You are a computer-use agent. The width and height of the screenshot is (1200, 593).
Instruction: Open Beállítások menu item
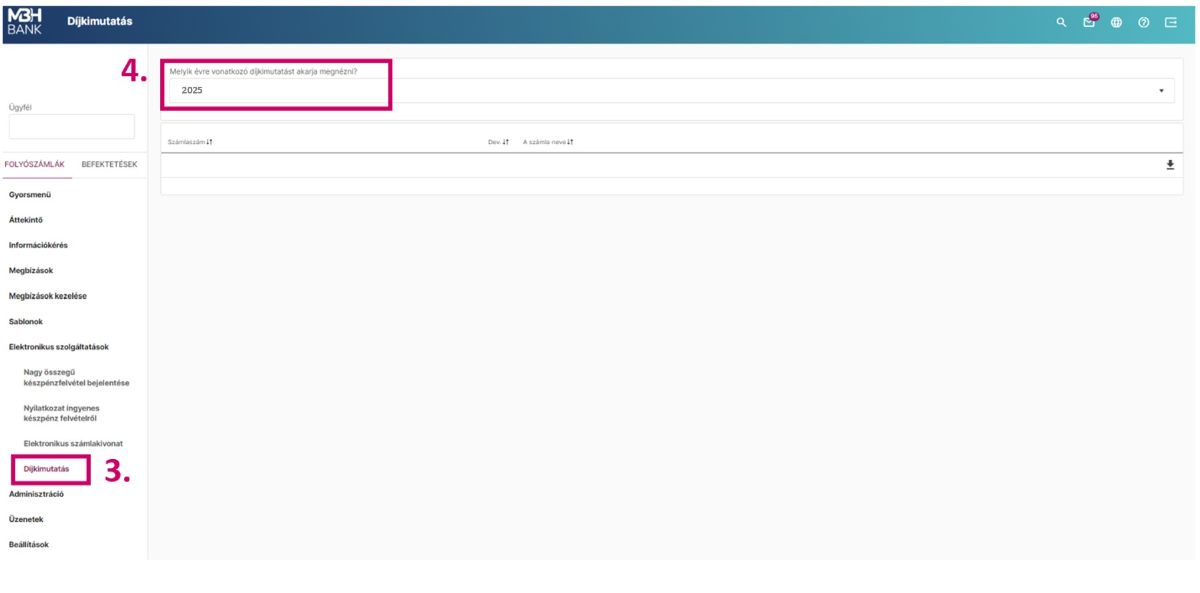pyautogui.click(x=28, y=545)
